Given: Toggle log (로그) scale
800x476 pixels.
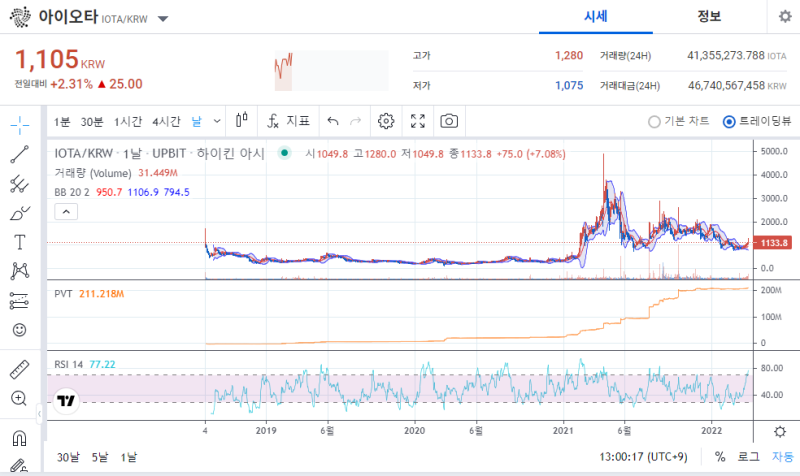Looking at the screenshot, I should (748, 457).
